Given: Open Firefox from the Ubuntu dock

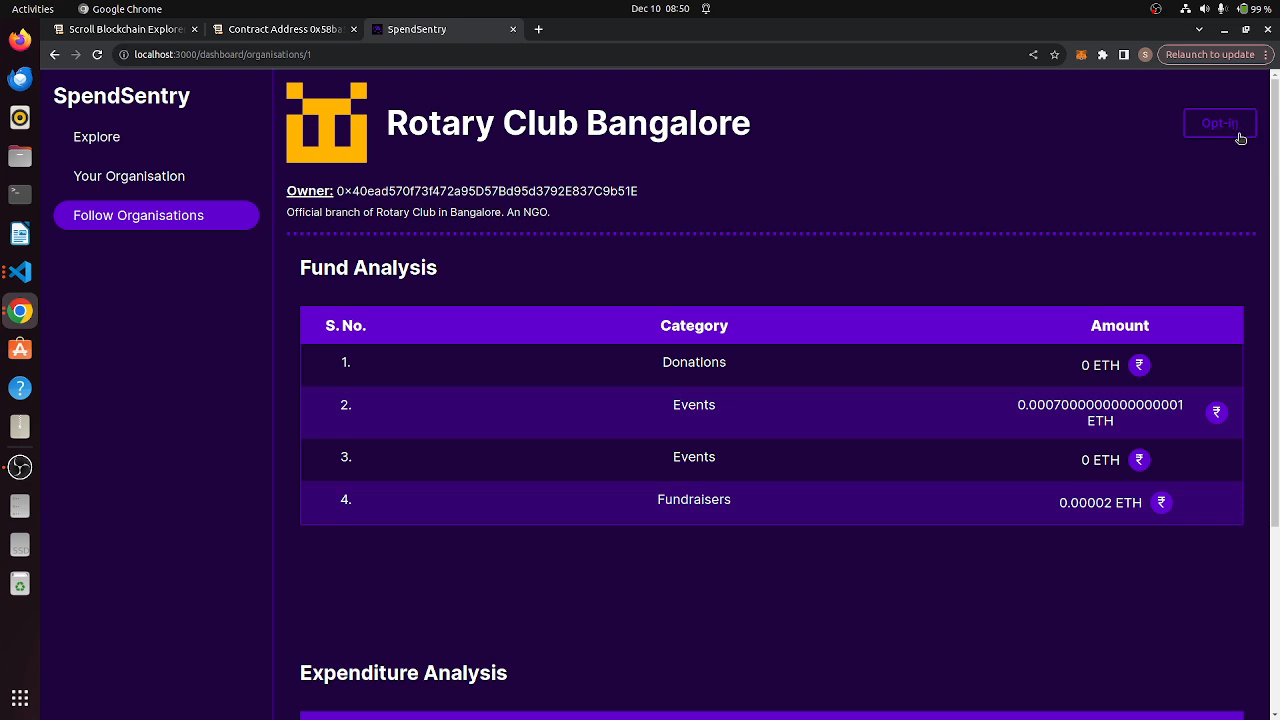Looking at the screenshot, I should [20, 40].
